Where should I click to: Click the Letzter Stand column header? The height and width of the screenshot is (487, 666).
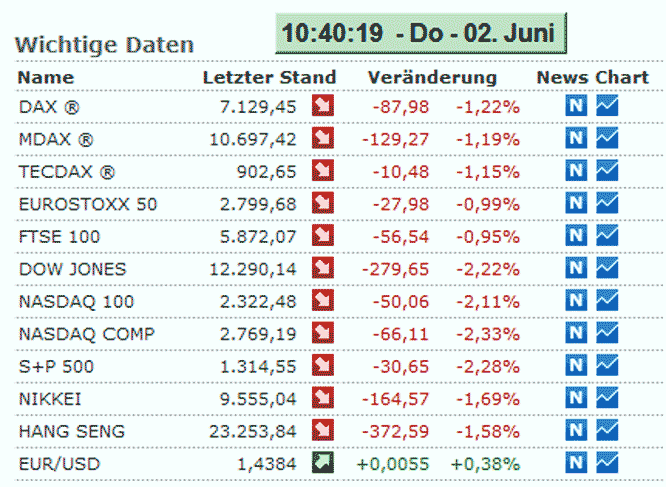tap(269, 77)
